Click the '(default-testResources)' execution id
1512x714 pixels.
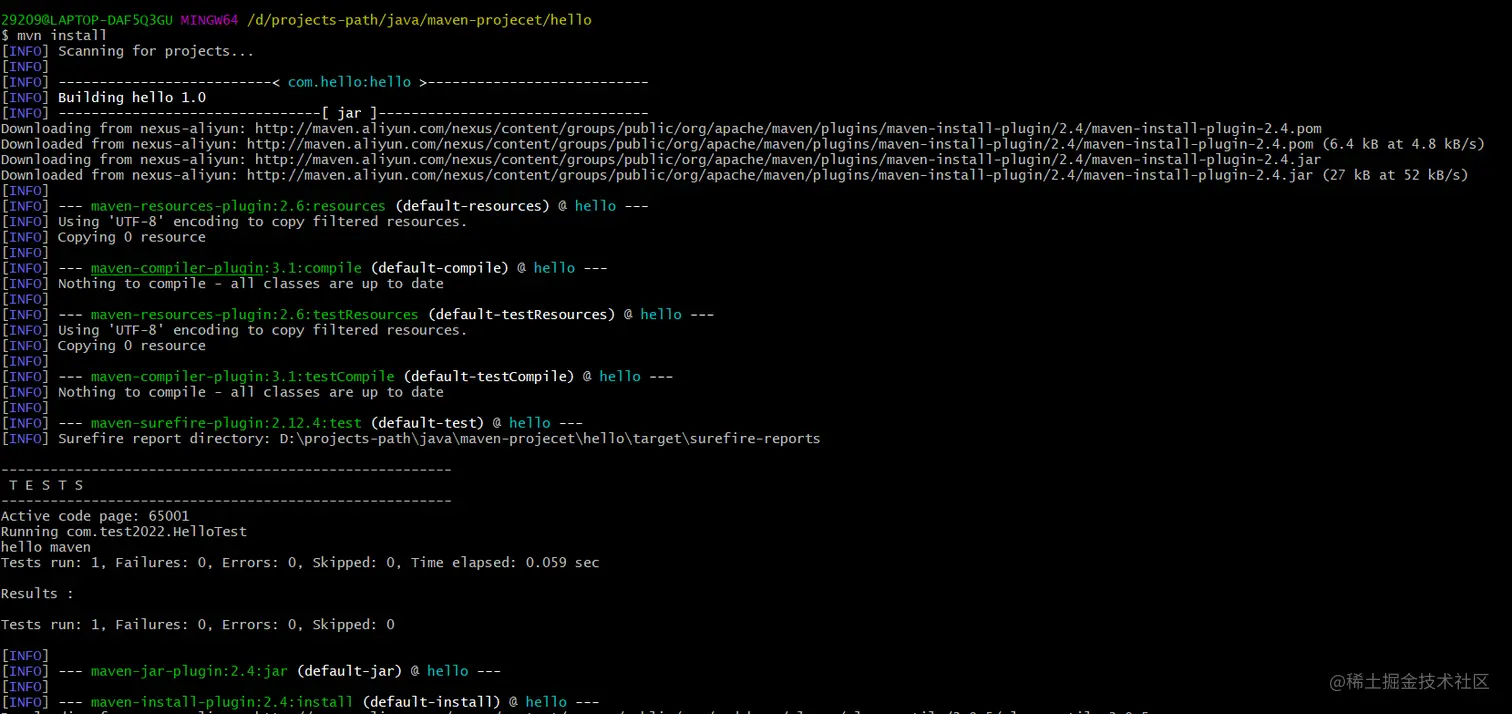point(521,314)
